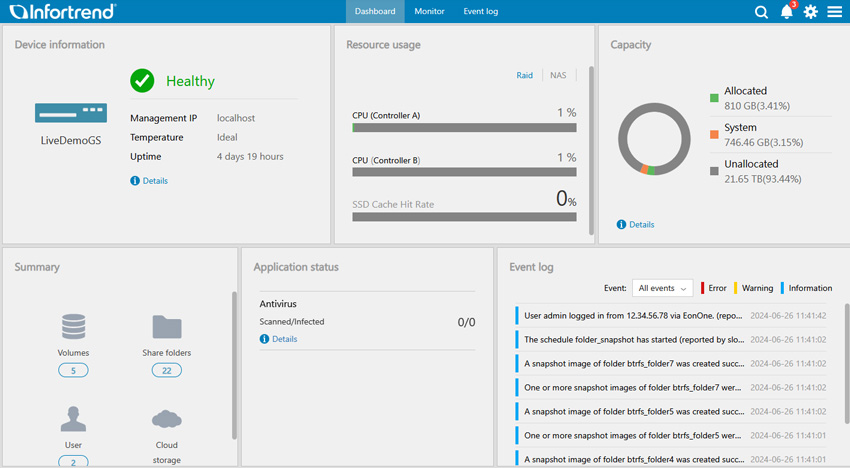Image resolution: width=850 pixels, height=468 pixels.
Task: Click the green Allocated color swatch
Action: tap(714, 98)
